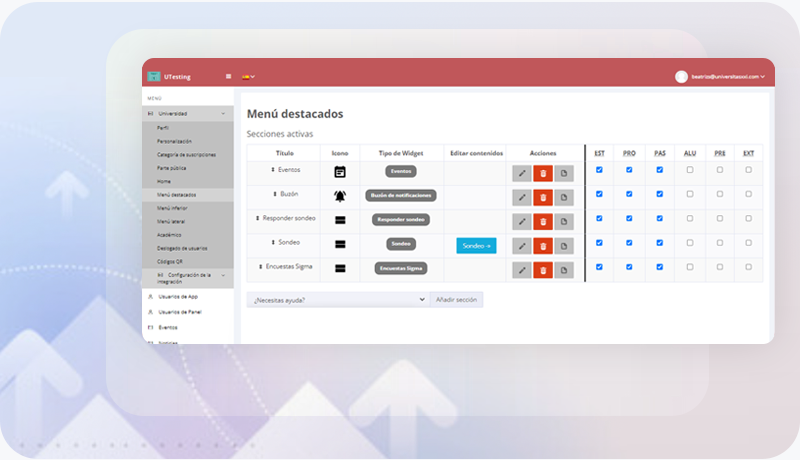Enable ALU checkbox for Buzón row
The height and width of the screenshot is (460, 800).
click(689, 194)
